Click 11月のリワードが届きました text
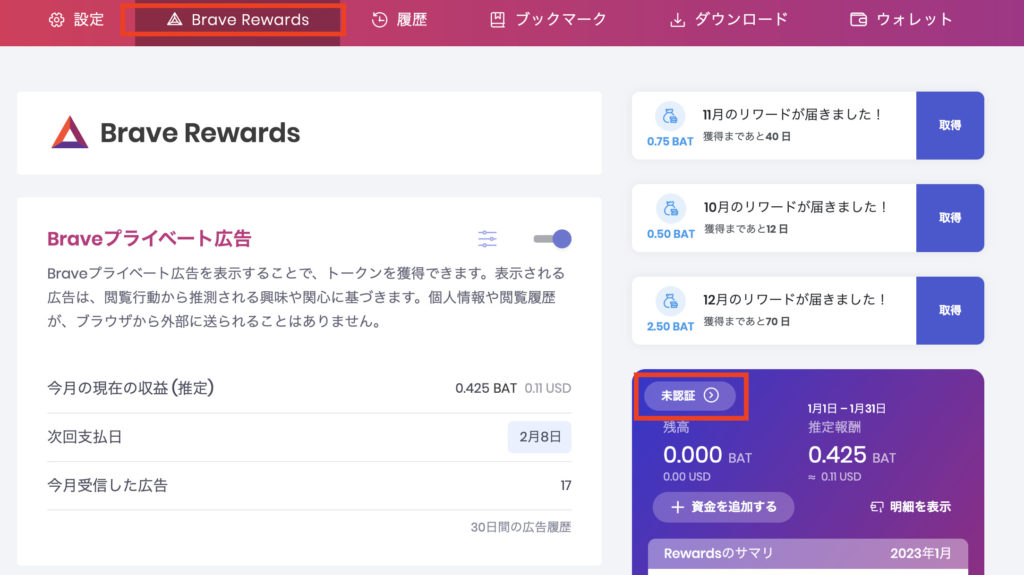Screen dimensions: 1024x575 coord(794,114)
